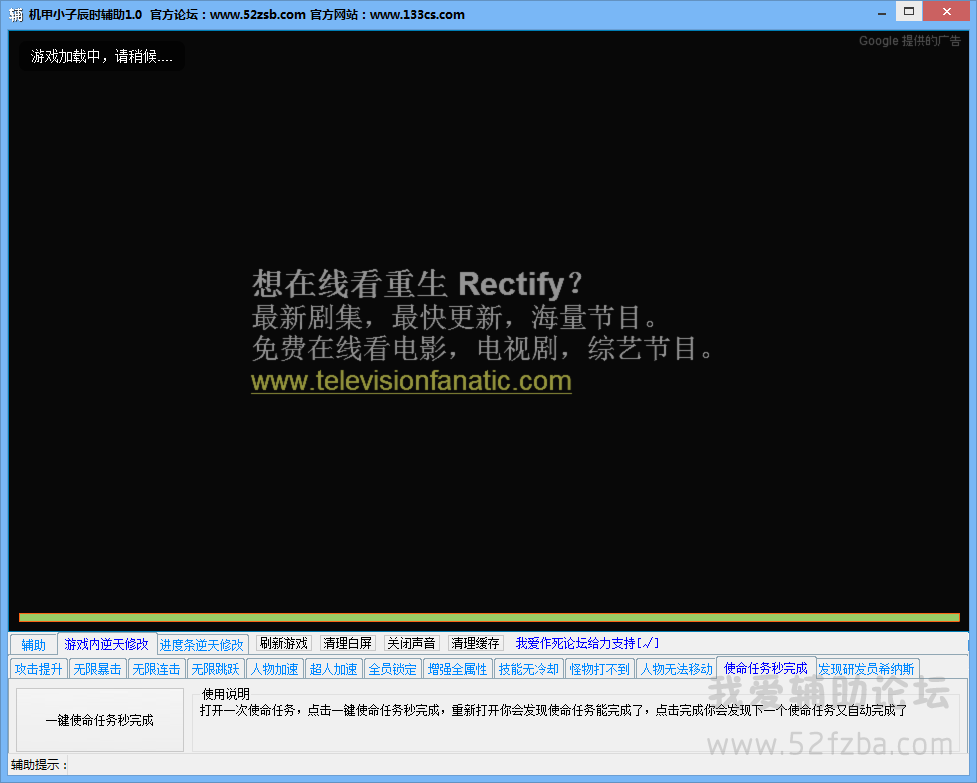
Task: Close the 机甲小子辰时辅助 window
Action: click(946, 11)
